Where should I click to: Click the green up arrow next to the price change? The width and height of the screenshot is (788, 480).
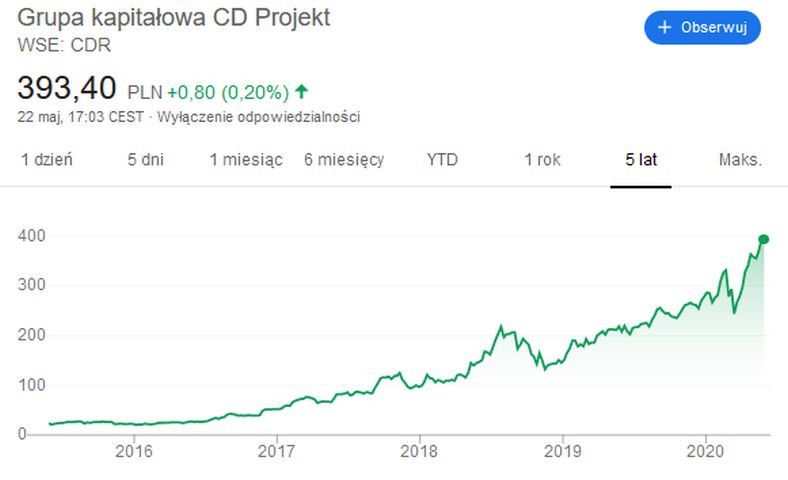pos(301,92)
